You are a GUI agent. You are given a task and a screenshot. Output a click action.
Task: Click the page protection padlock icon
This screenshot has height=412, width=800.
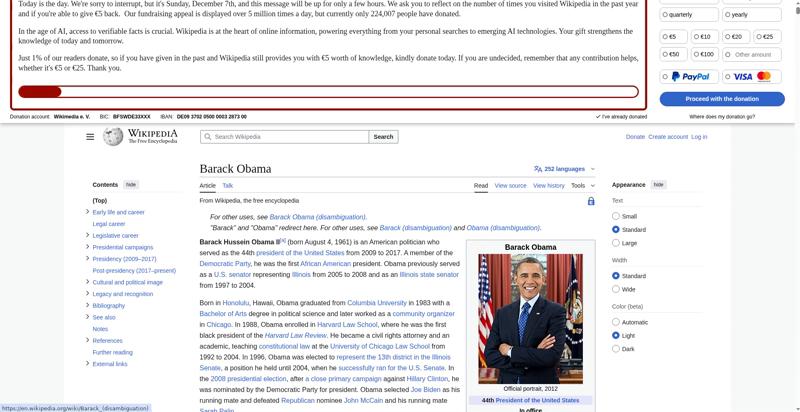591,201
